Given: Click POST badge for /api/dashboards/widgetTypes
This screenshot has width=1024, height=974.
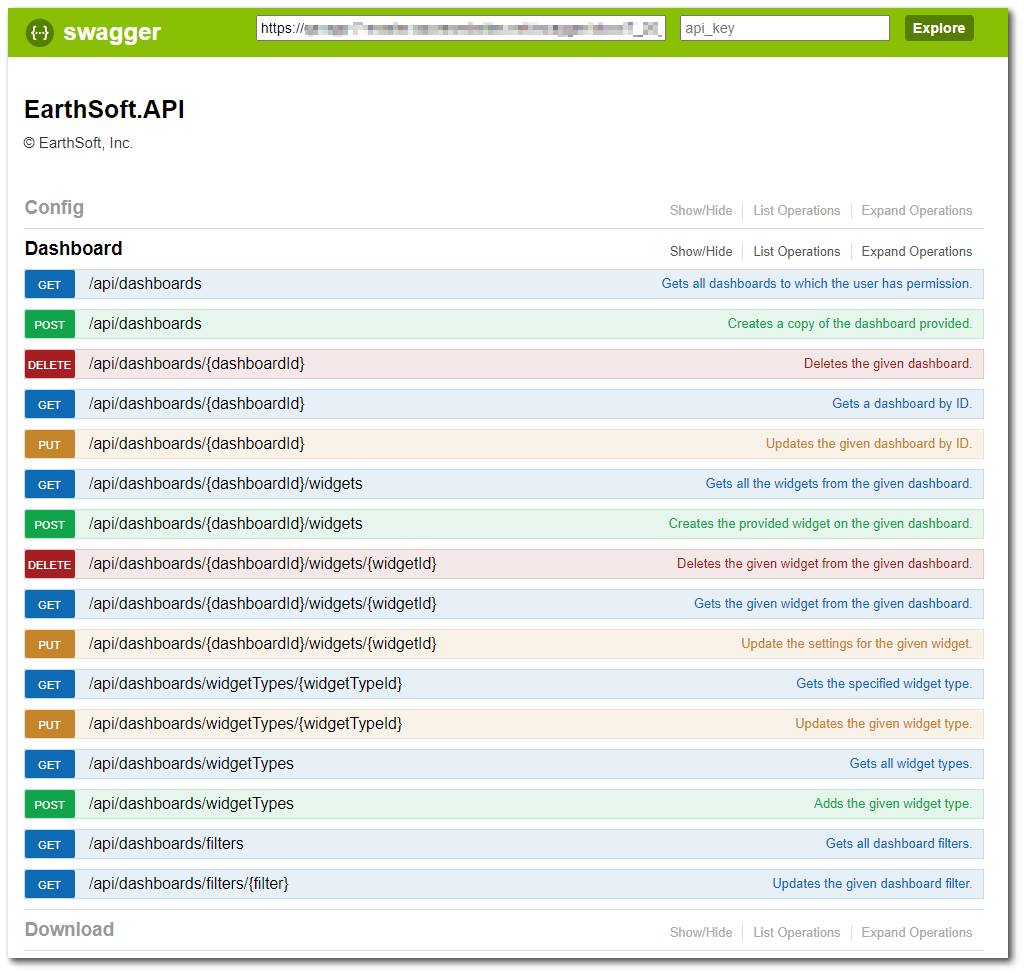Looking at the screenshot, I should tap(50, 805).
